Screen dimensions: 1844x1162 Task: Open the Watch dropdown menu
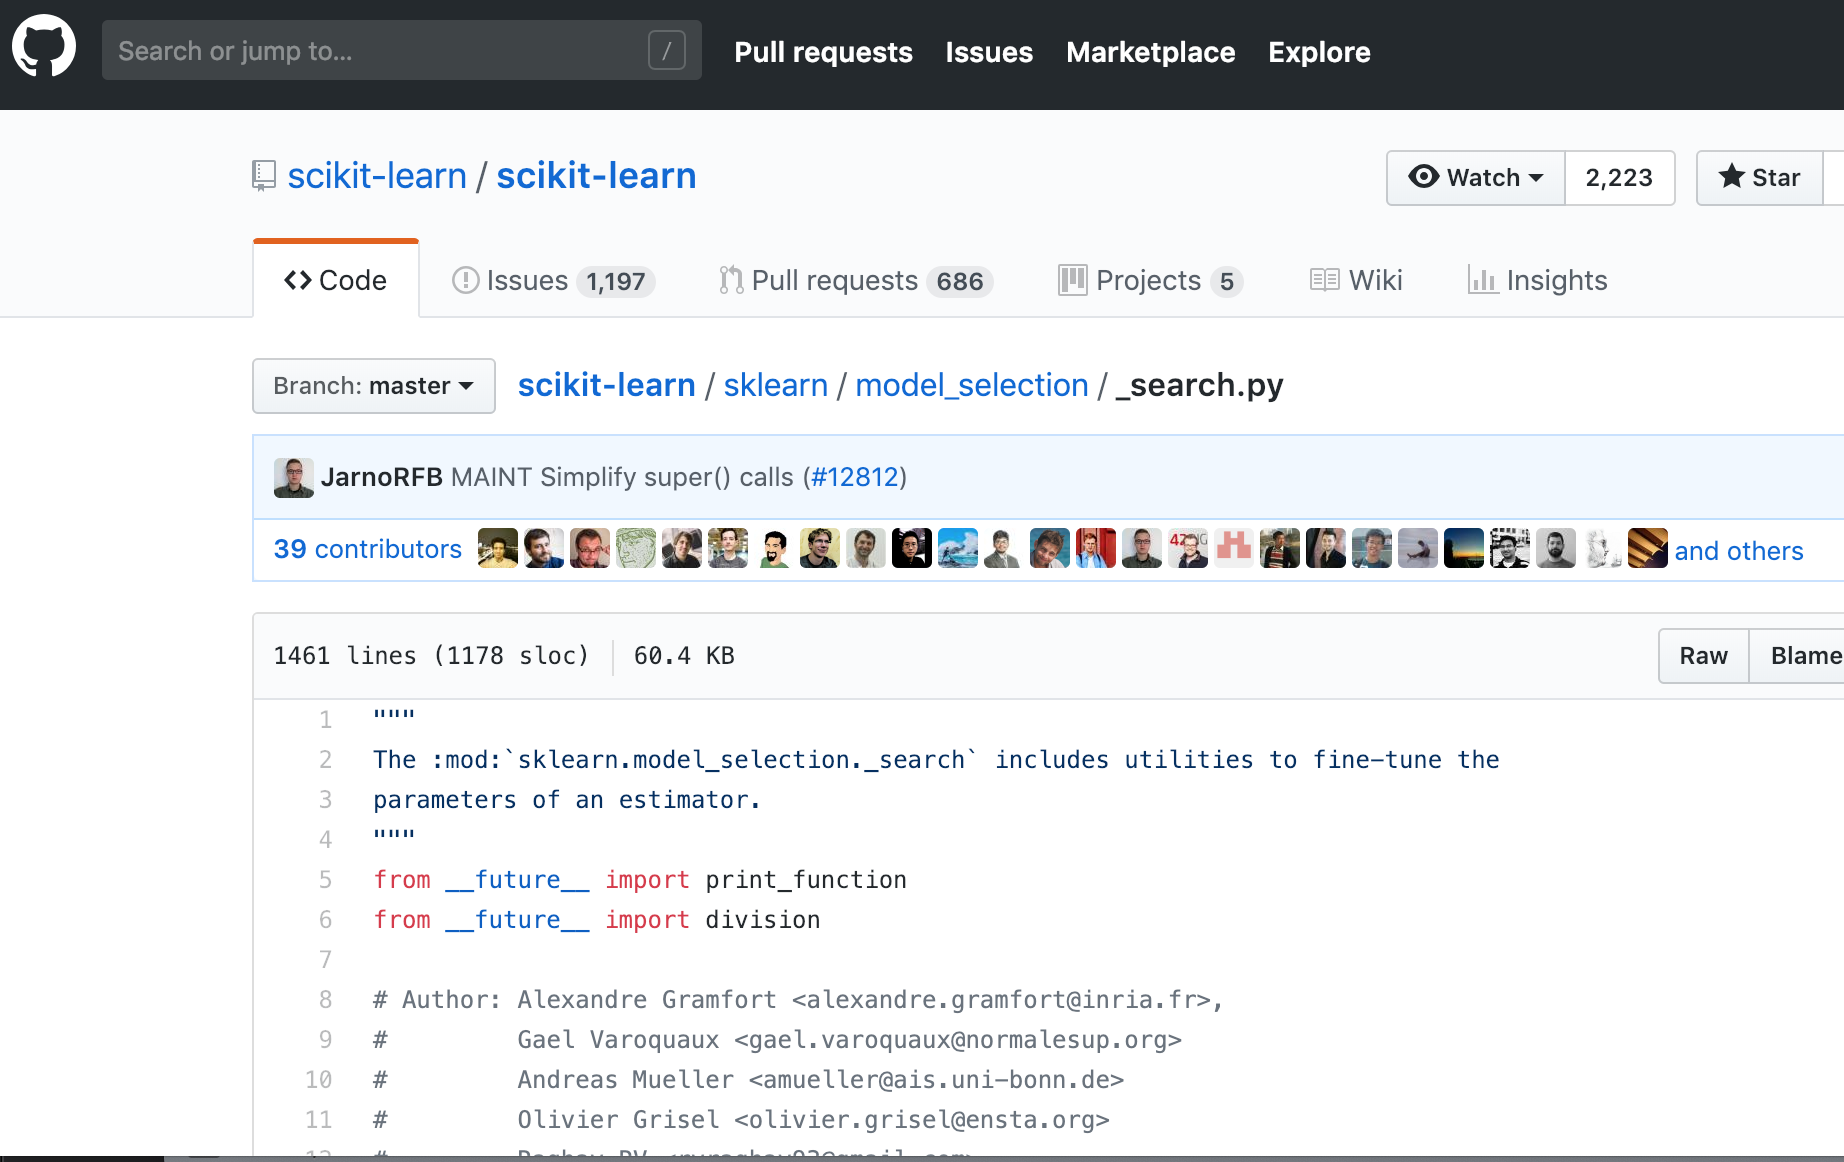[x=1475, y=178]
